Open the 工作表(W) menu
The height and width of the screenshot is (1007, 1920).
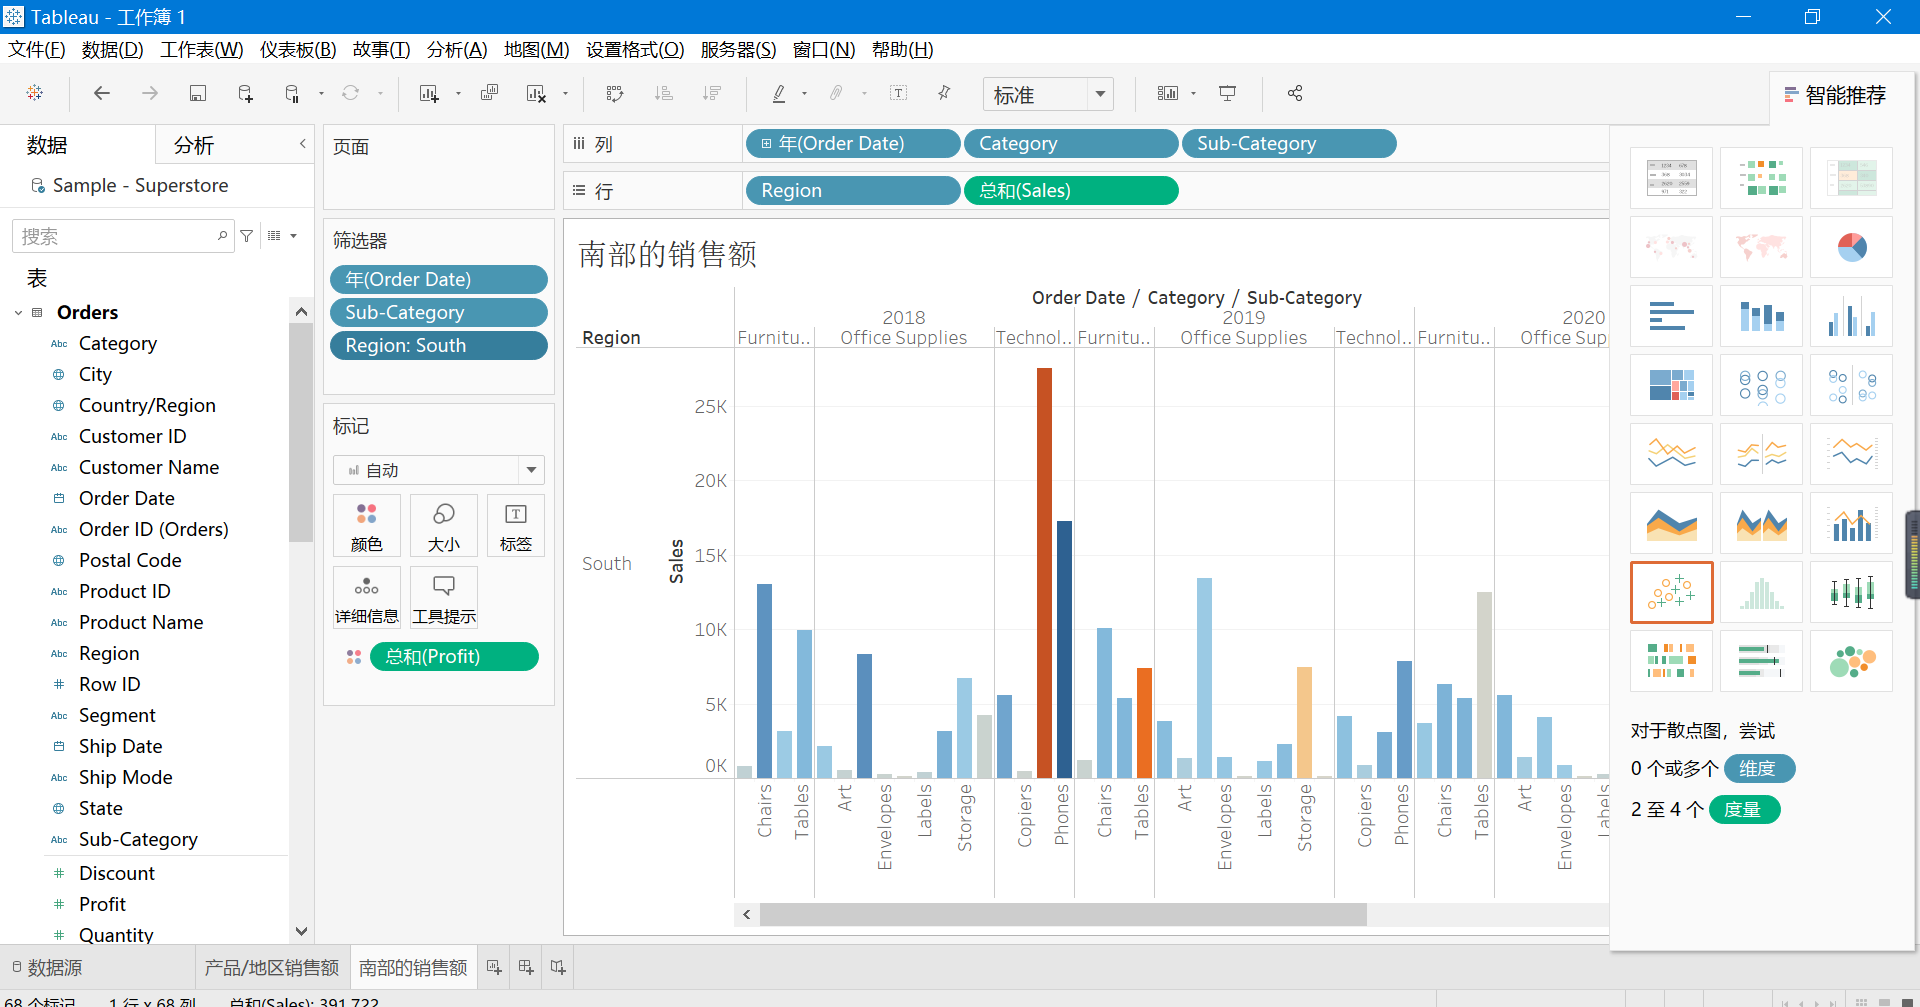[201, 49]
